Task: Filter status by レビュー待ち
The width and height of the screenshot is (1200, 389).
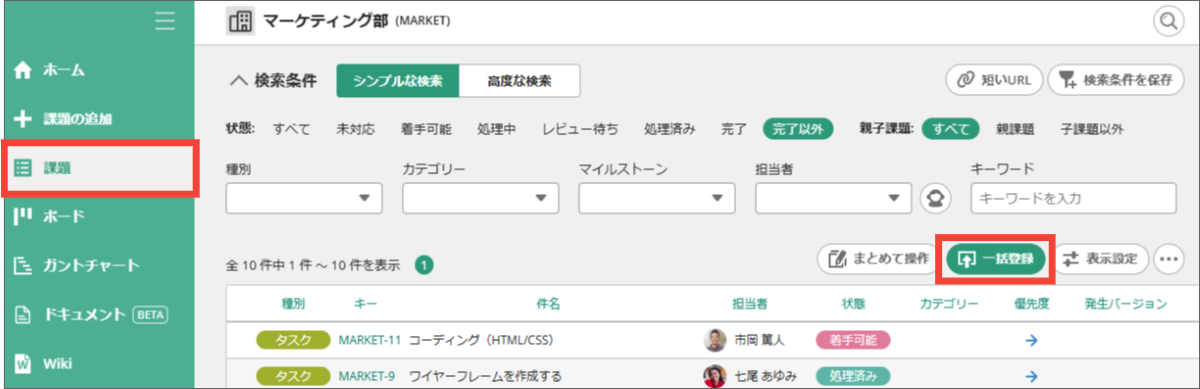Action: click(580, 129)
